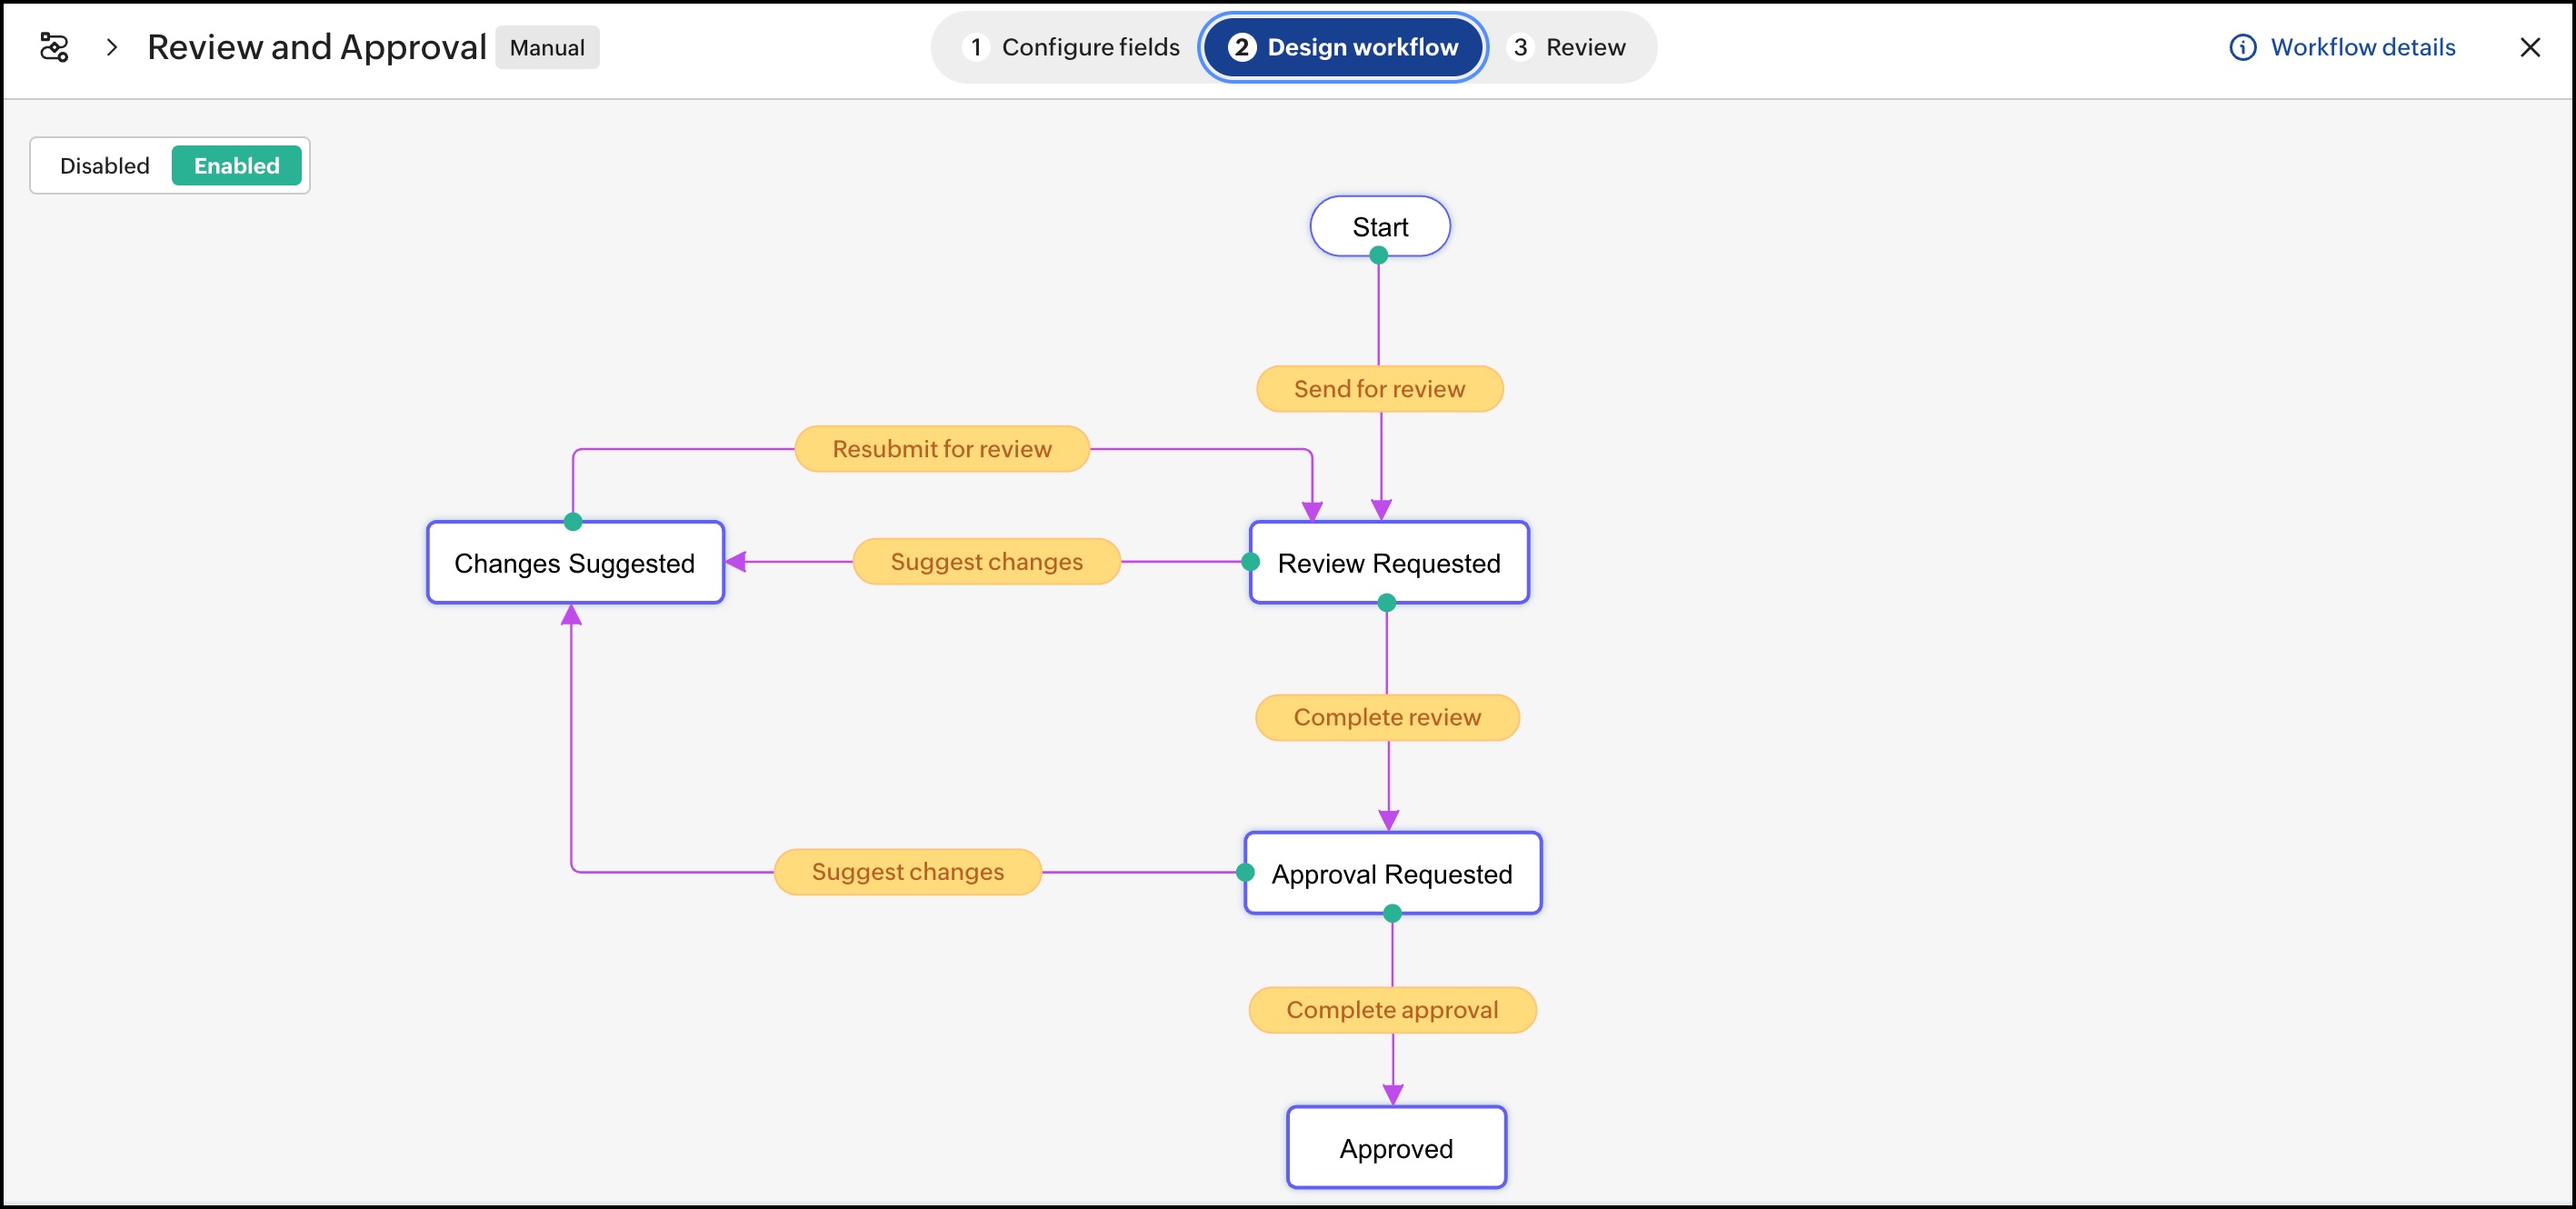Screen dimensions: 2576x1209
Task: Click green connector dot under Start node
Action: 1378,256
